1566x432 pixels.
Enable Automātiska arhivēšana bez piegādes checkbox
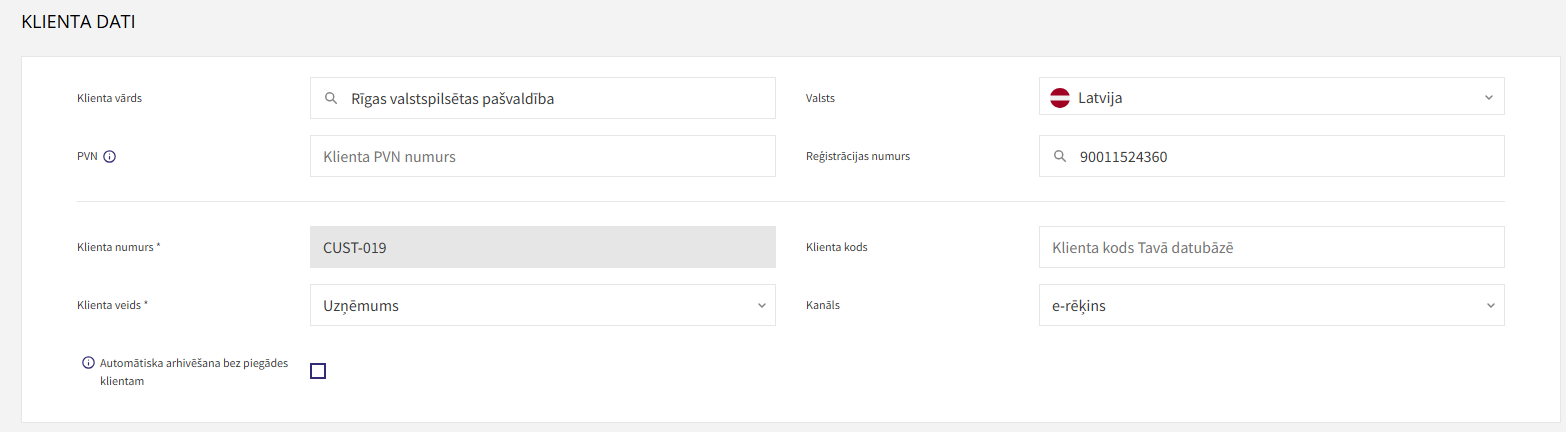[318, 371]
